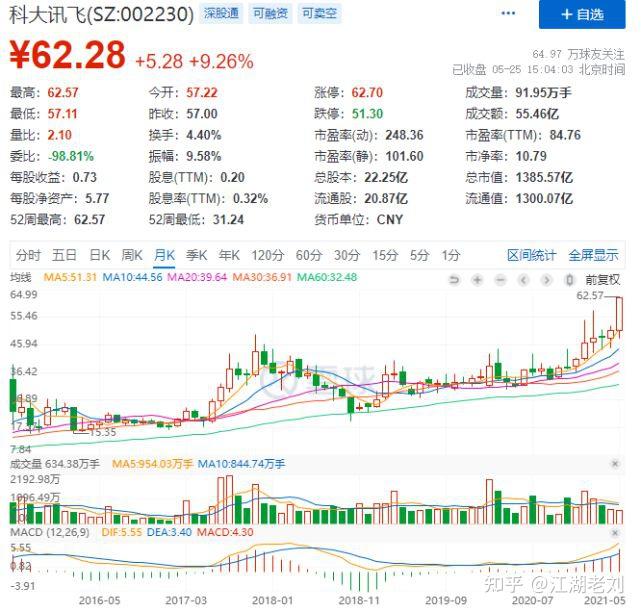
Task: Click the MA5:51.31 indicator label
Action: tap(70, 277)
